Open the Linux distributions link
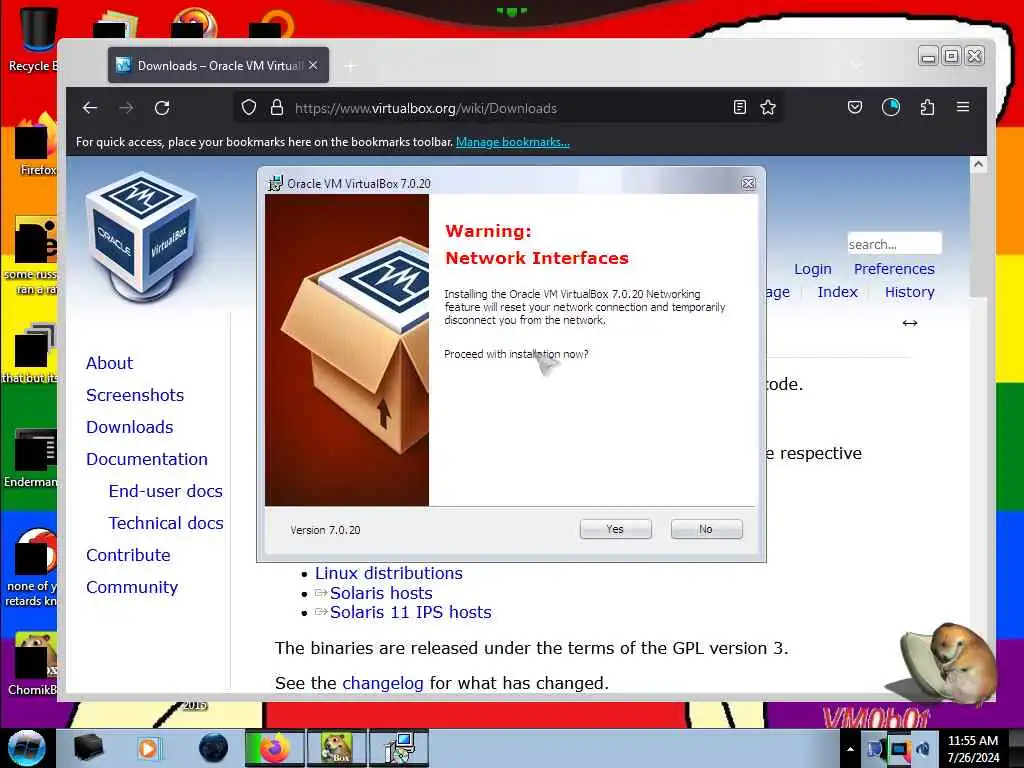 (x=389, y=573)
